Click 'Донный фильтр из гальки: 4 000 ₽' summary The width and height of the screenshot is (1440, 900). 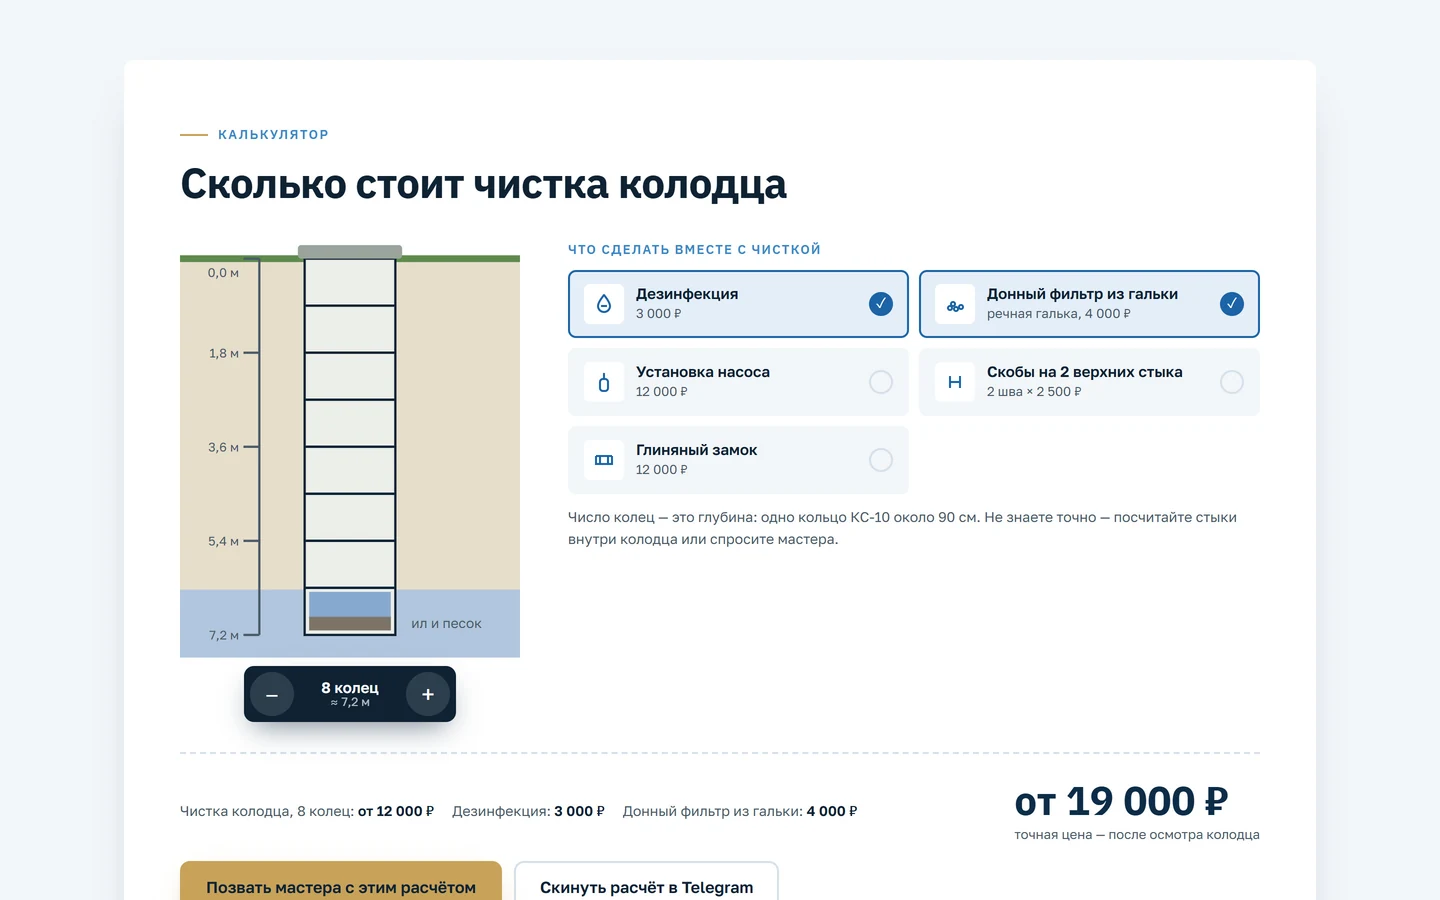coord(740,811)
